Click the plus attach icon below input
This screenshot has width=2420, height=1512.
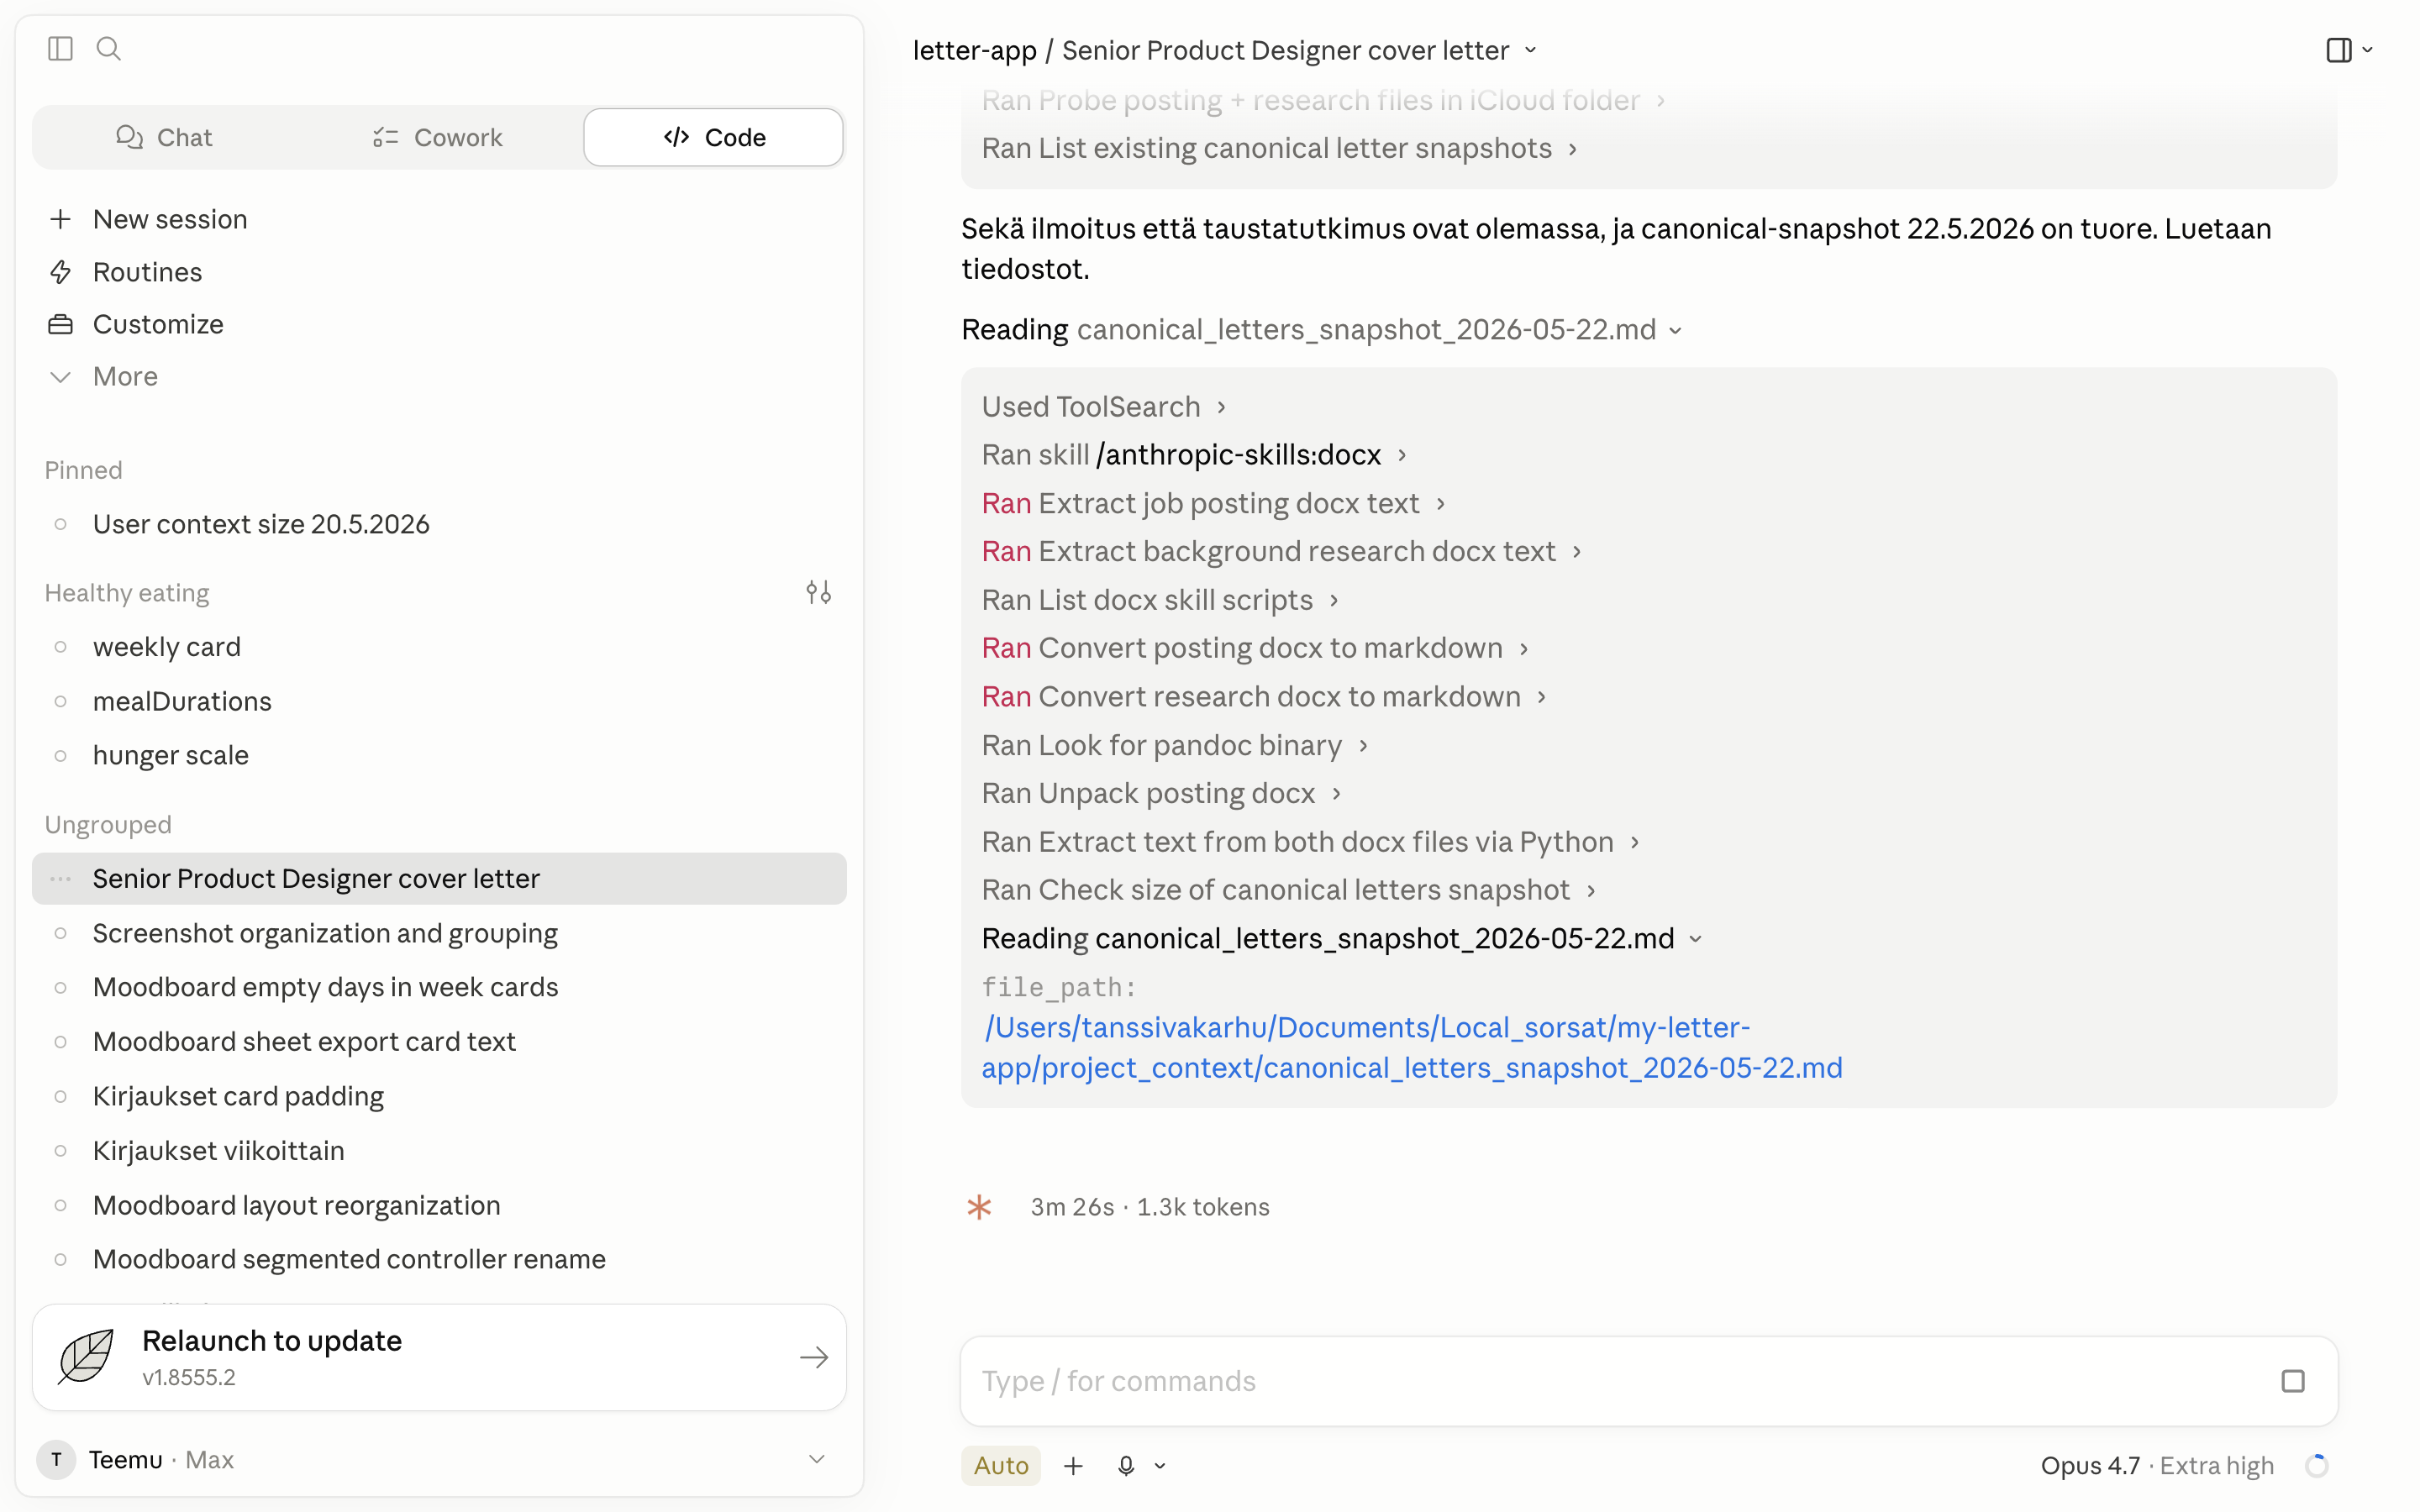coord(1073,1465)
